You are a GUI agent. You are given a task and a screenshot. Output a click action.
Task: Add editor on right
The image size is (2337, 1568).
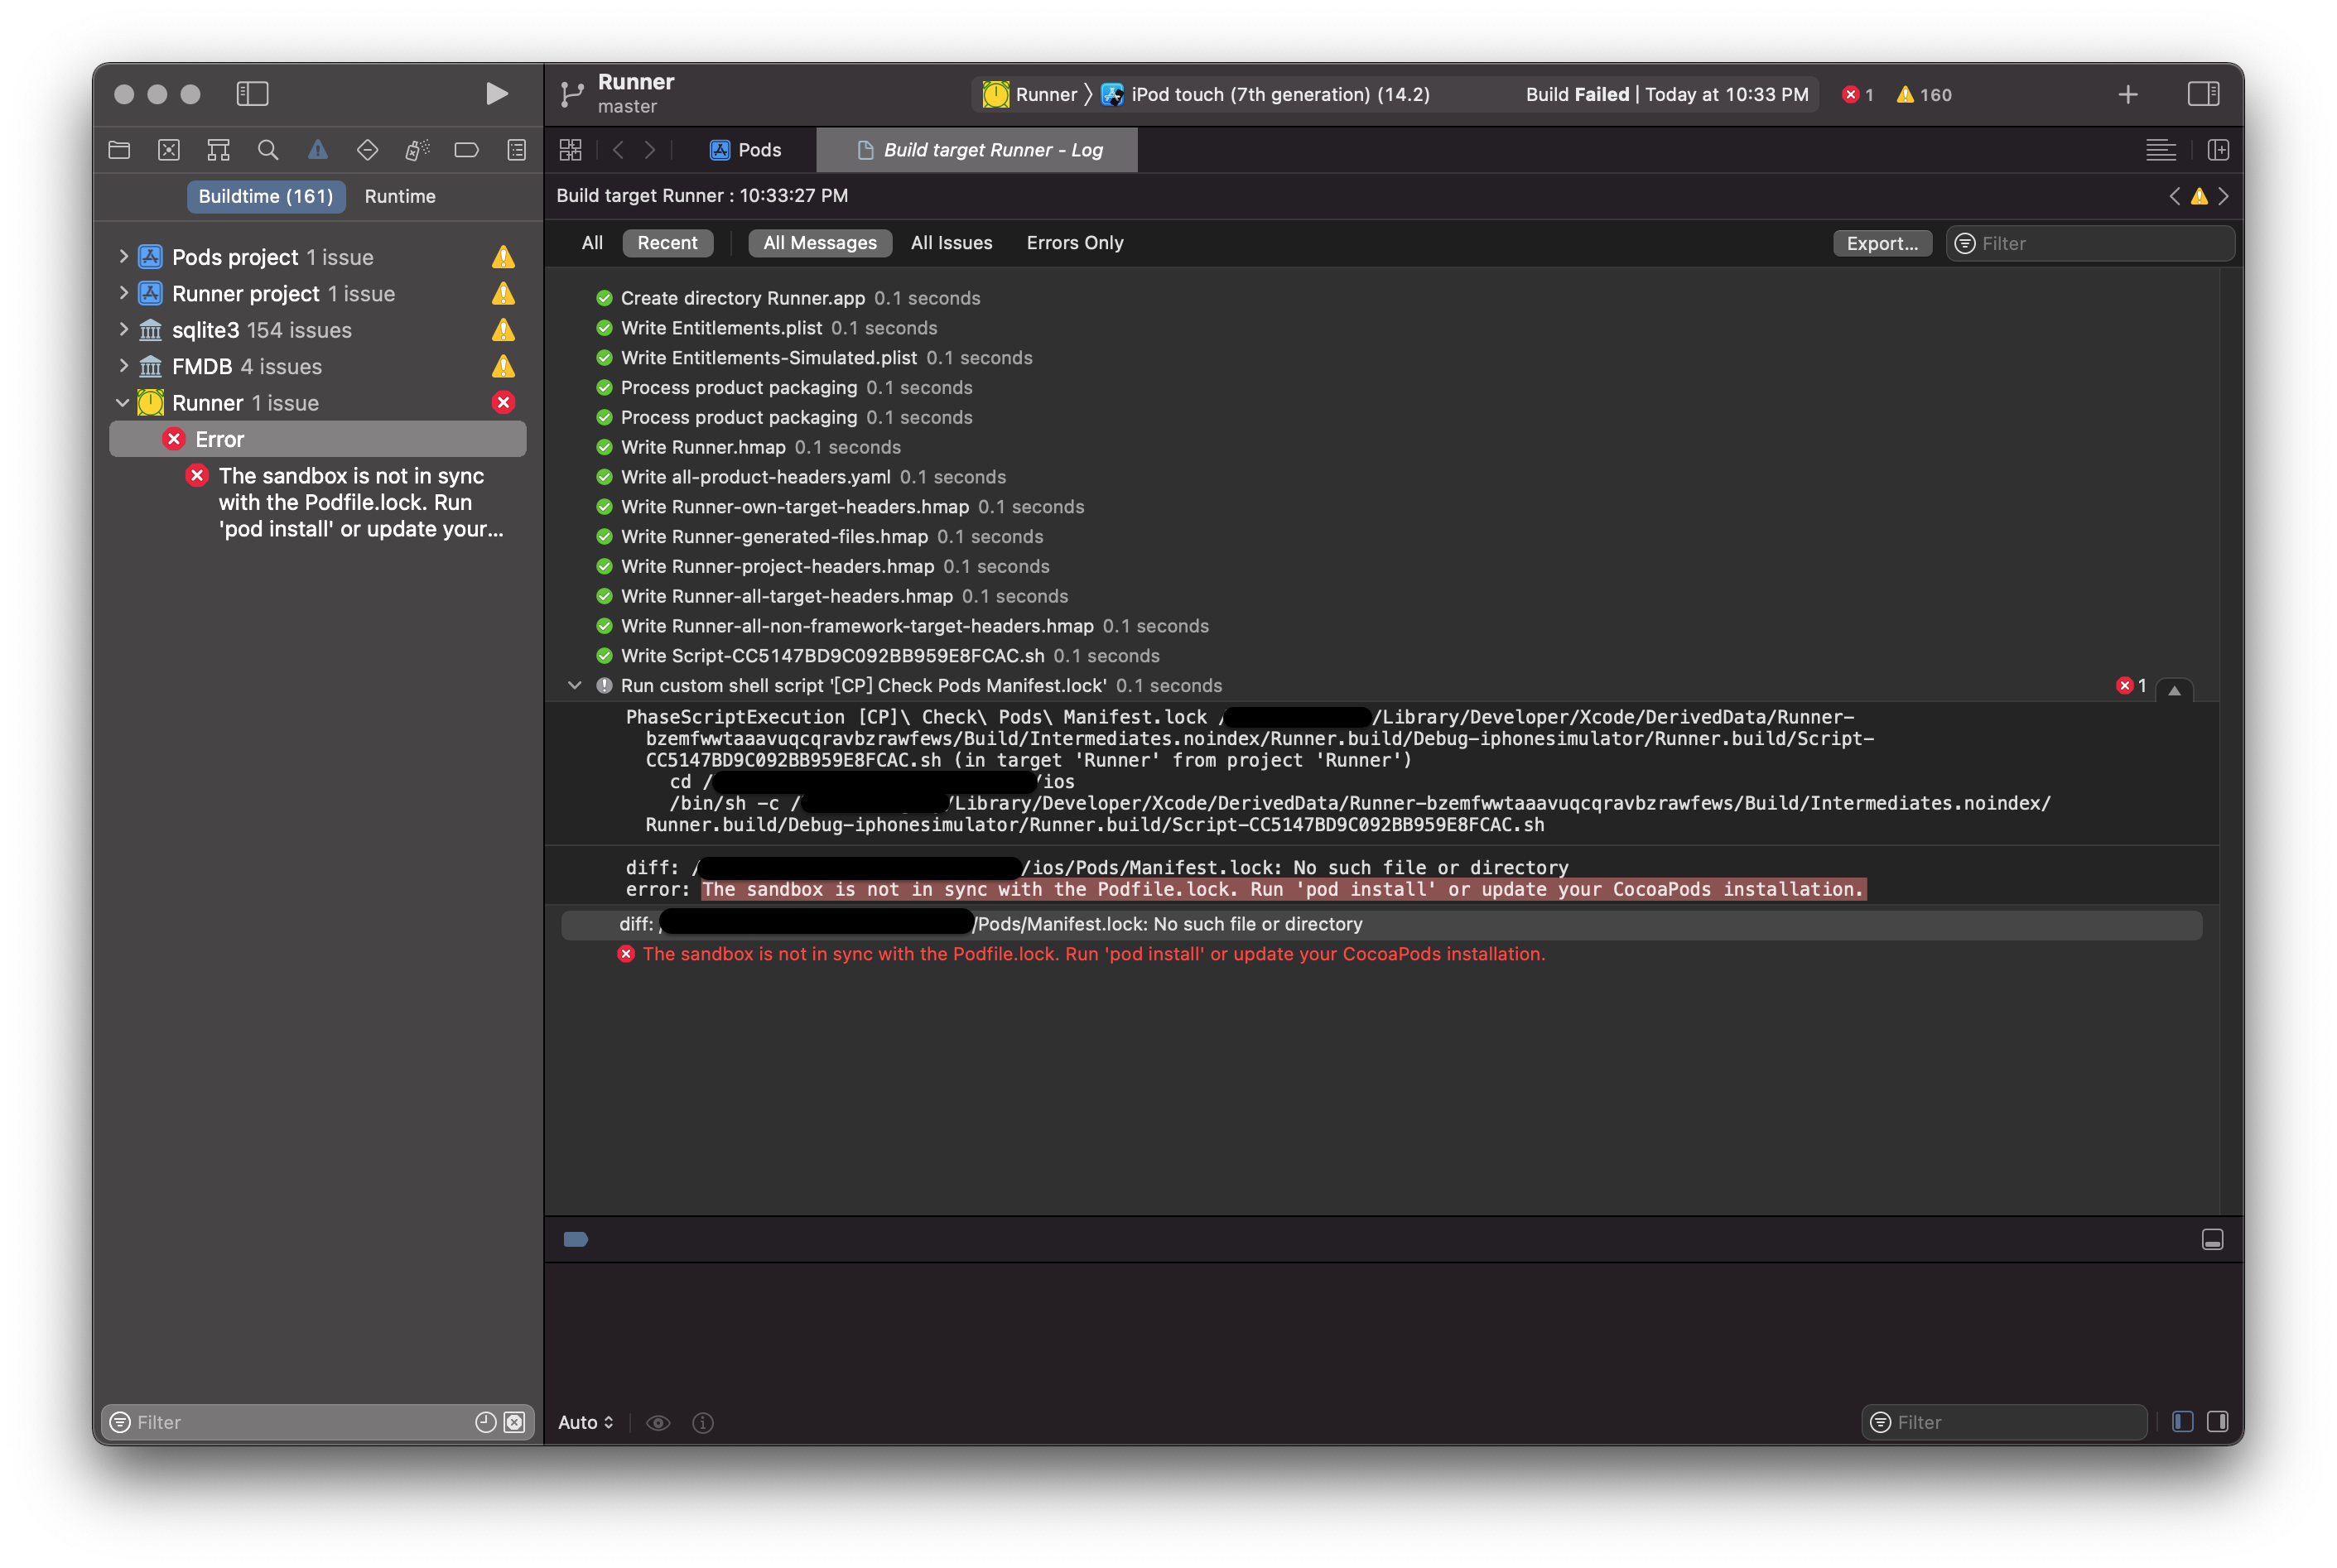[x=2217, y=150]
